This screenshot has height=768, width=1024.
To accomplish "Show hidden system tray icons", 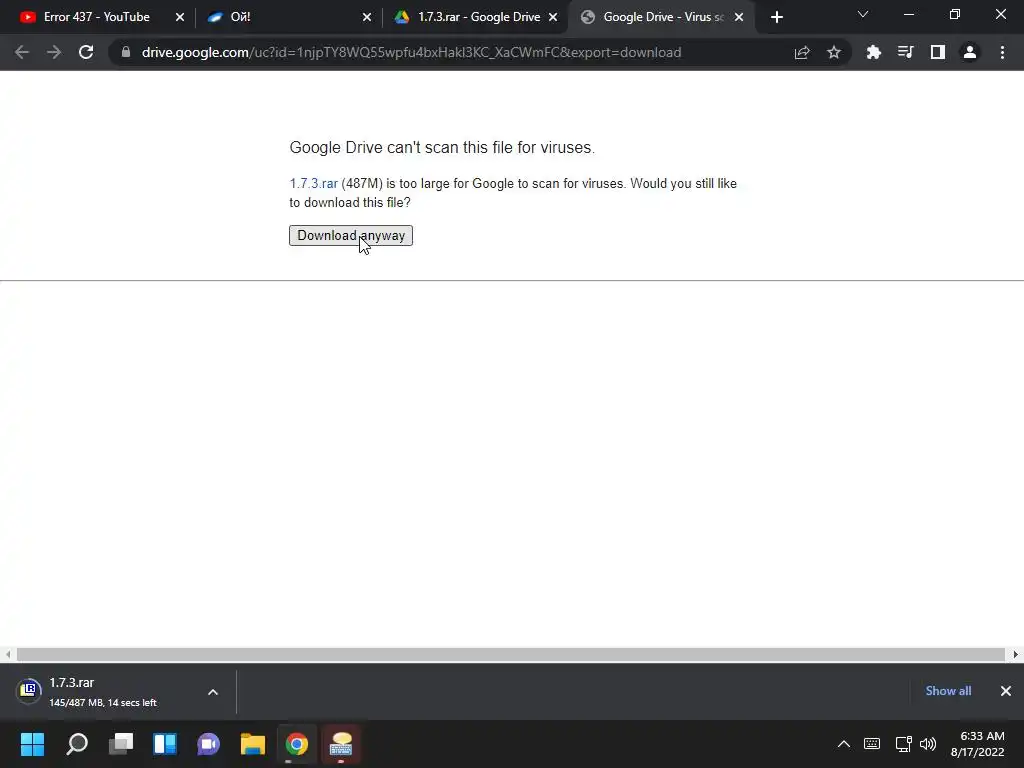I will (x=844, y=744).
